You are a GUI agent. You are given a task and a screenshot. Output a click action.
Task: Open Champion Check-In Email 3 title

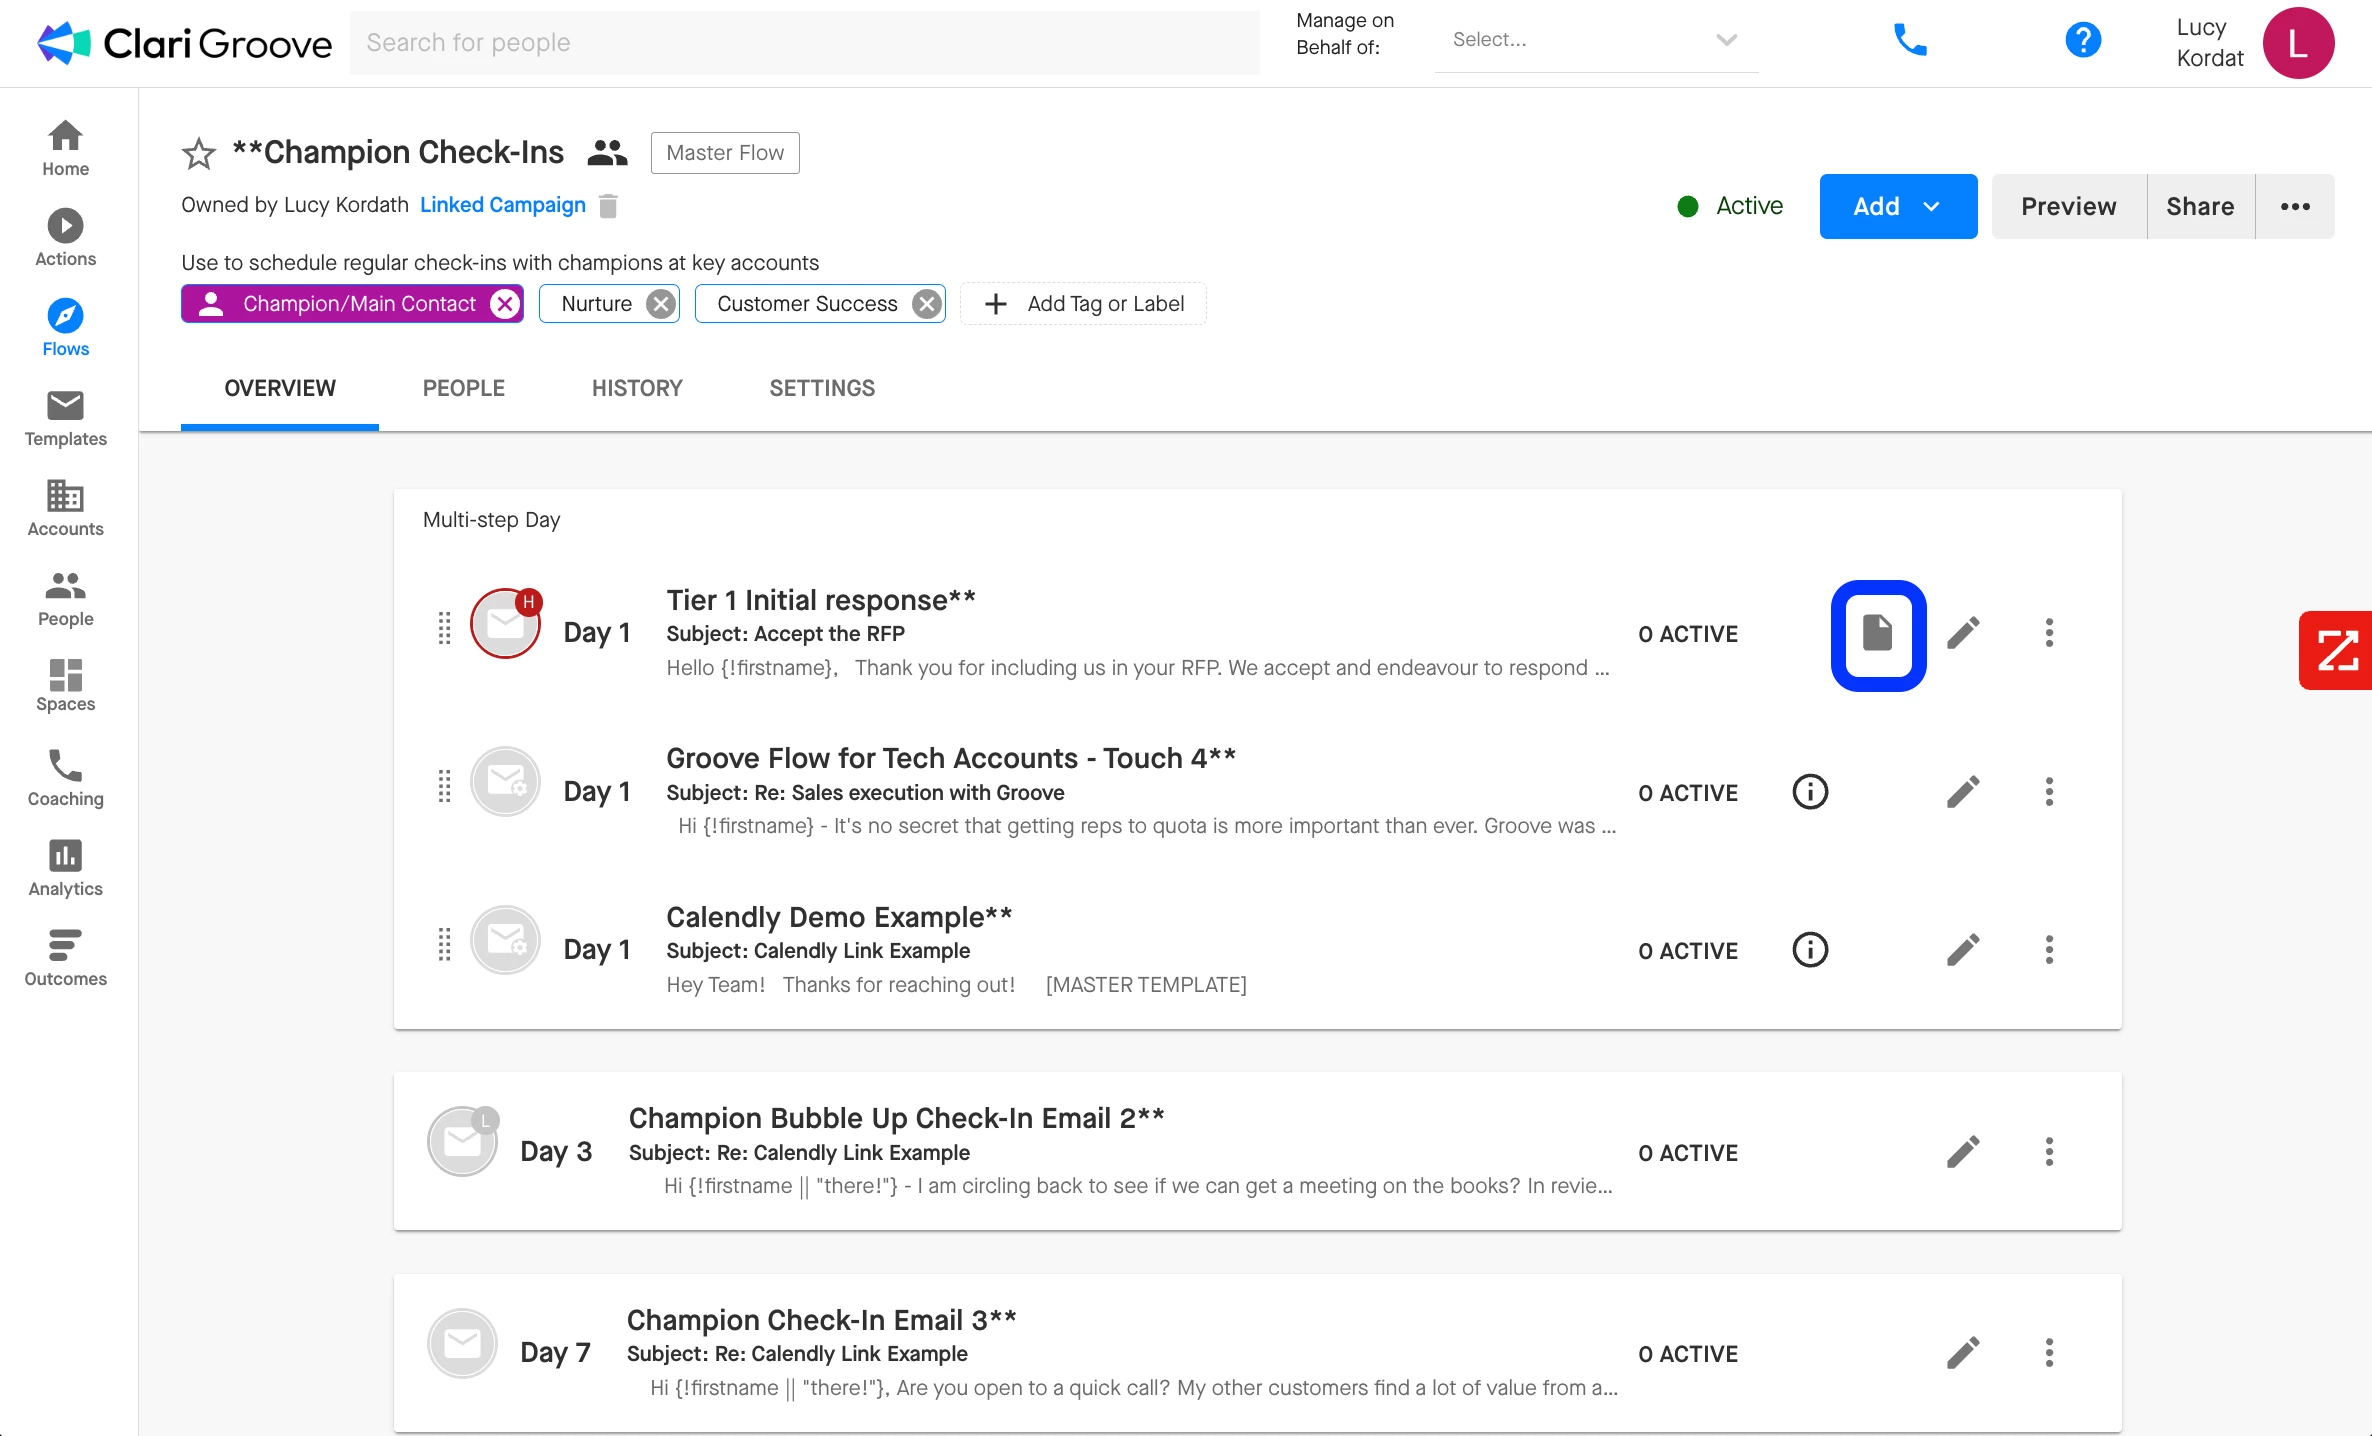(821, 1319)
